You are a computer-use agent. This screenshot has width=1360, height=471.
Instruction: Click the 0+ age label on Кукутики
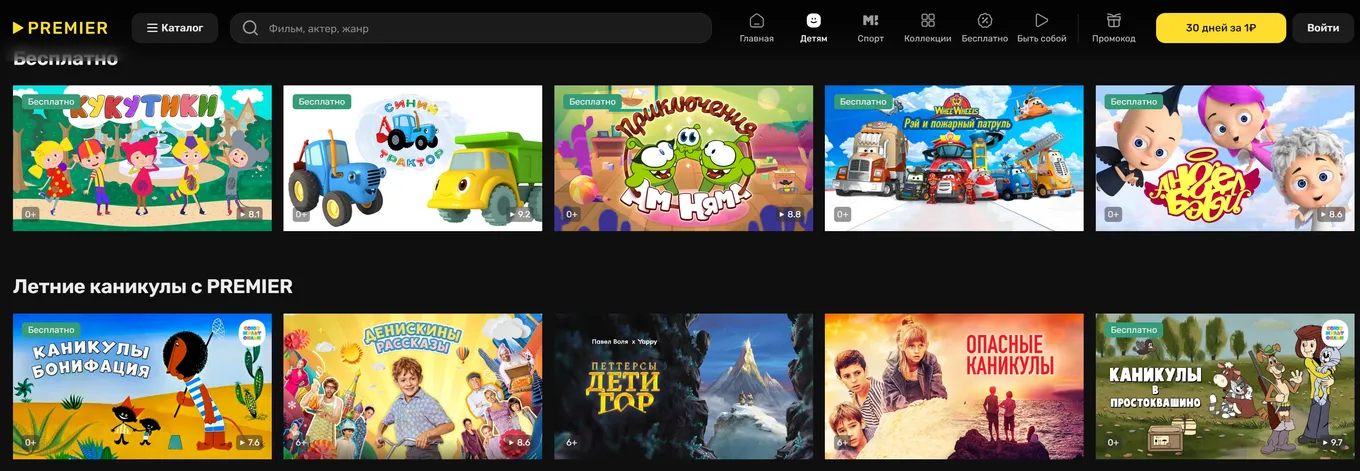(x=31, y=214)
